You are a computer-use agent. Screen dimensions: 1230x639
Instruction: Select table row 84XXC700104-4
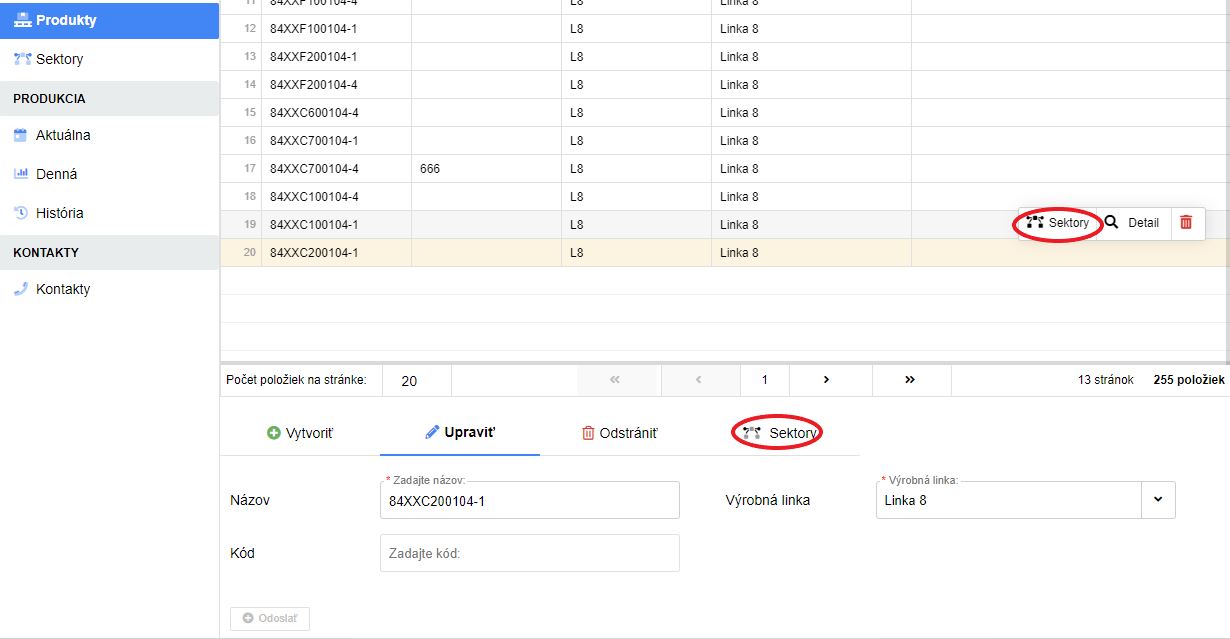coord(314,169)
